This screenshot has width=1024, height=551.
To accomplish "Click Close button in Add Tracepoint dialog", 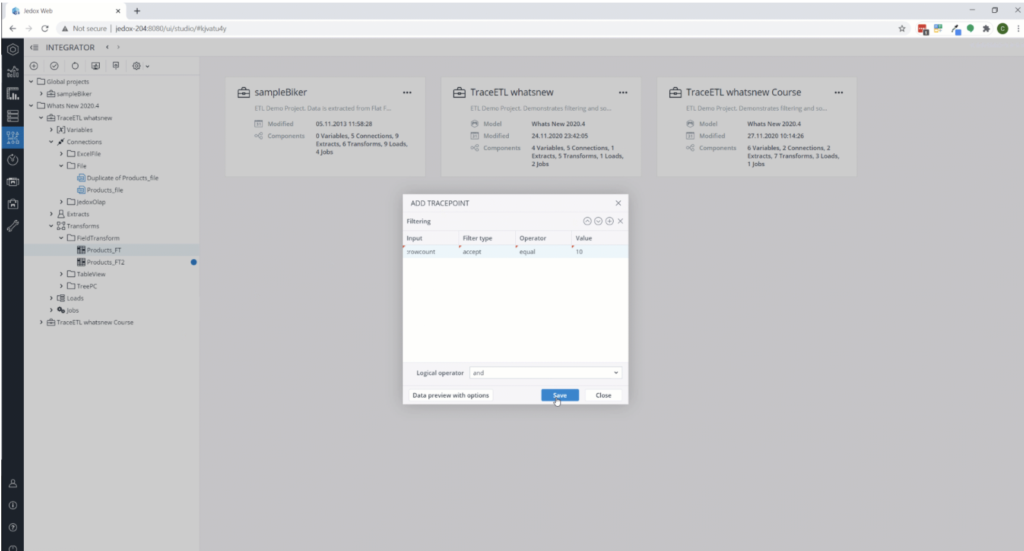I will (x=603, y=395).
